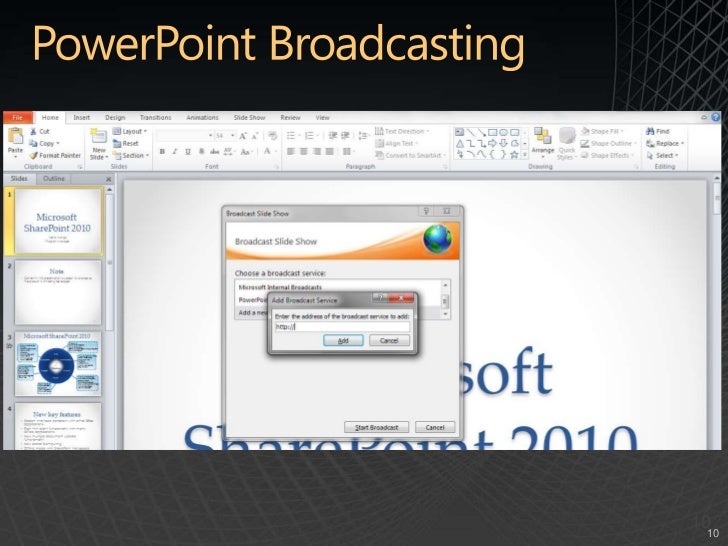This screenshot has height=546, width=728.
Task: Switch to the Animations tab
Action: click(202, 117)
